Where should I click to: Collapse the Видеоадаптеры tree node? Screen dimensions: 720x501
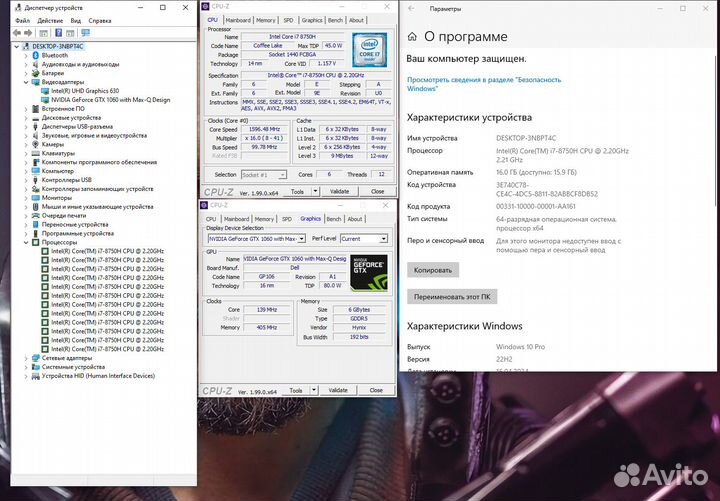click(27, 82)
